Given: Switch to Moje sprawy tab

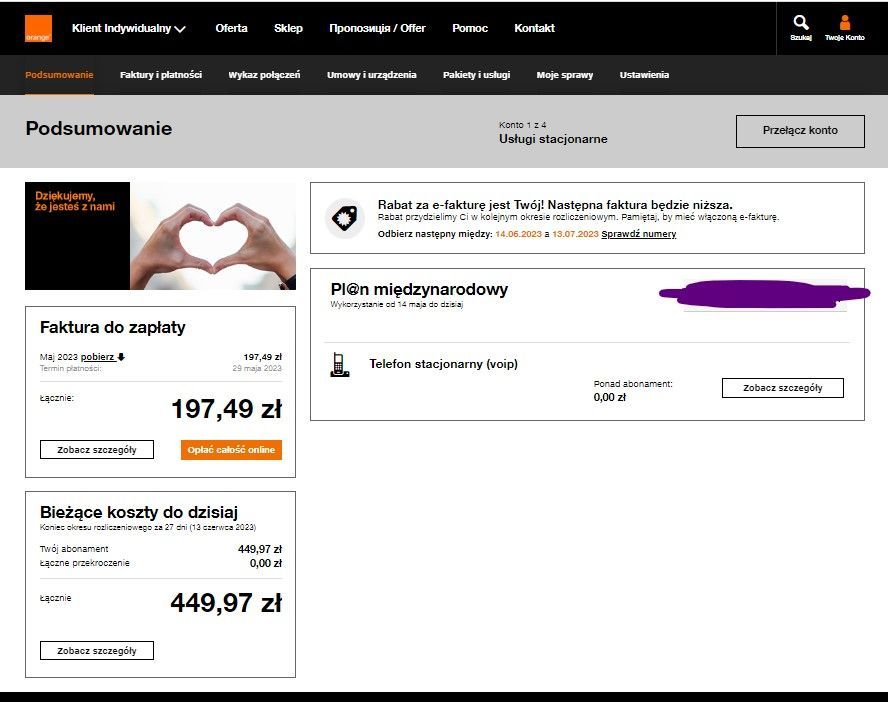Looking at the screenshot, I should tap(565, 75).
